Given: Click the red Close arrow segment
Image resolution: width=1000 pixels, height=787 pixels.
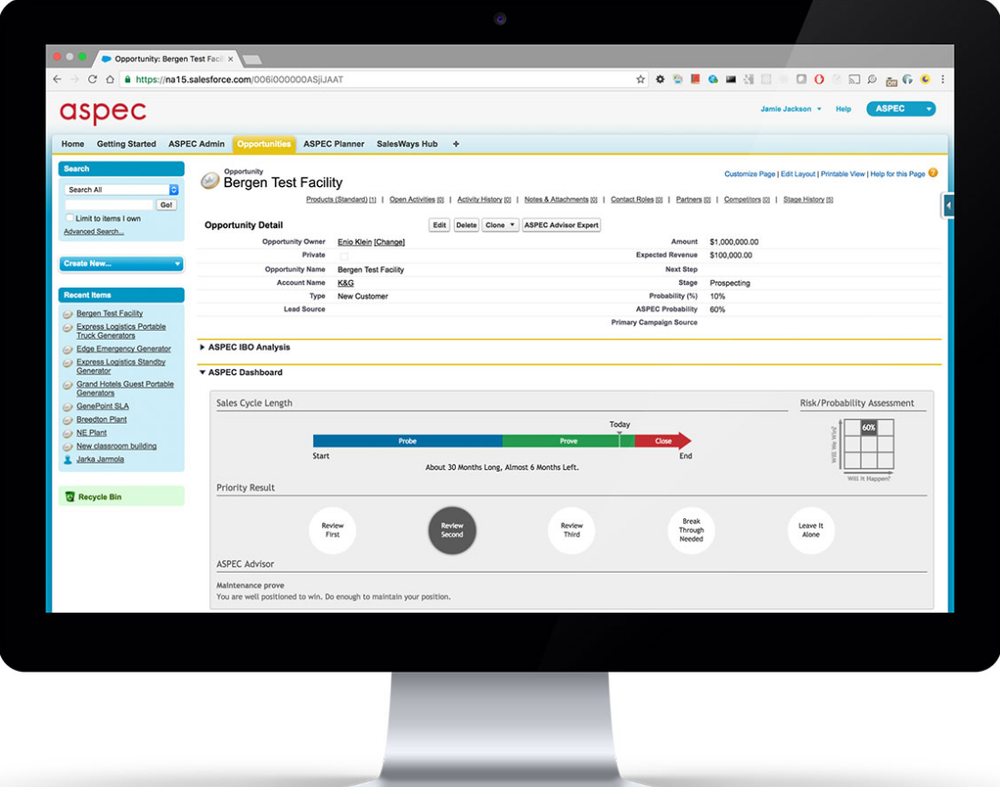Looking at the screenshot, I should pos(663,441).
